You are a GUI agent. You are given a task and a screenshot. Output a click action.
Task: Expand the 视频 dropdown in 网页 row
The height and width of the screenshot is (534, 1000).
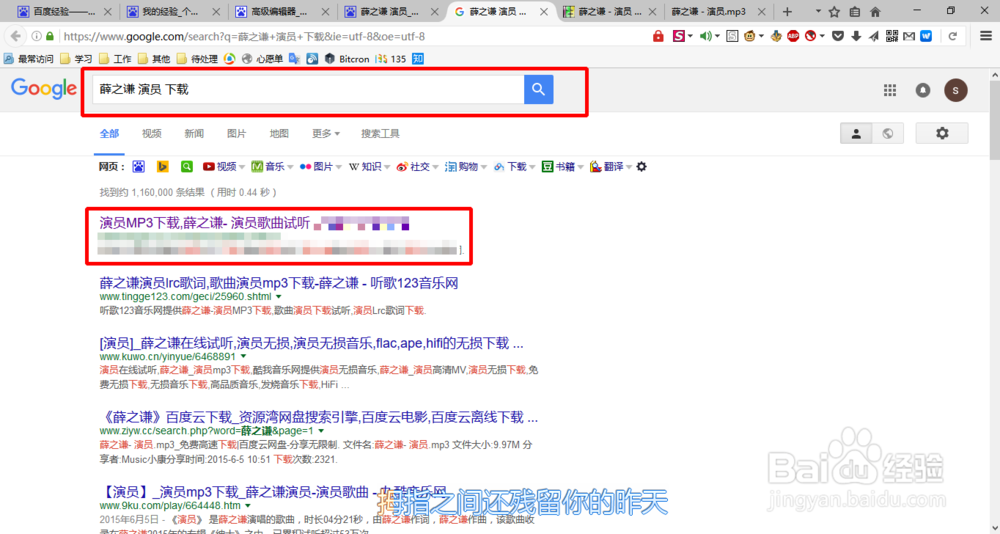pos(242,167)
